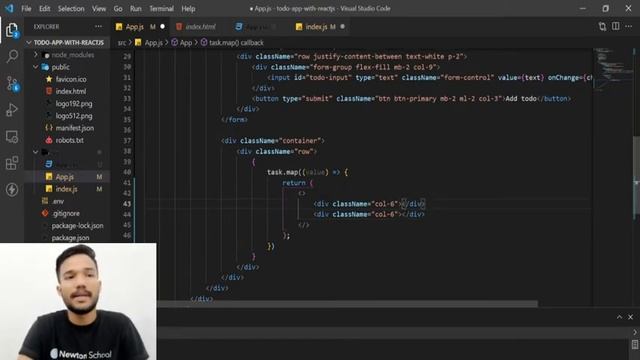Close the bottom panel
The width and height of the screenshot is (640, 360).
coord(631,317)
